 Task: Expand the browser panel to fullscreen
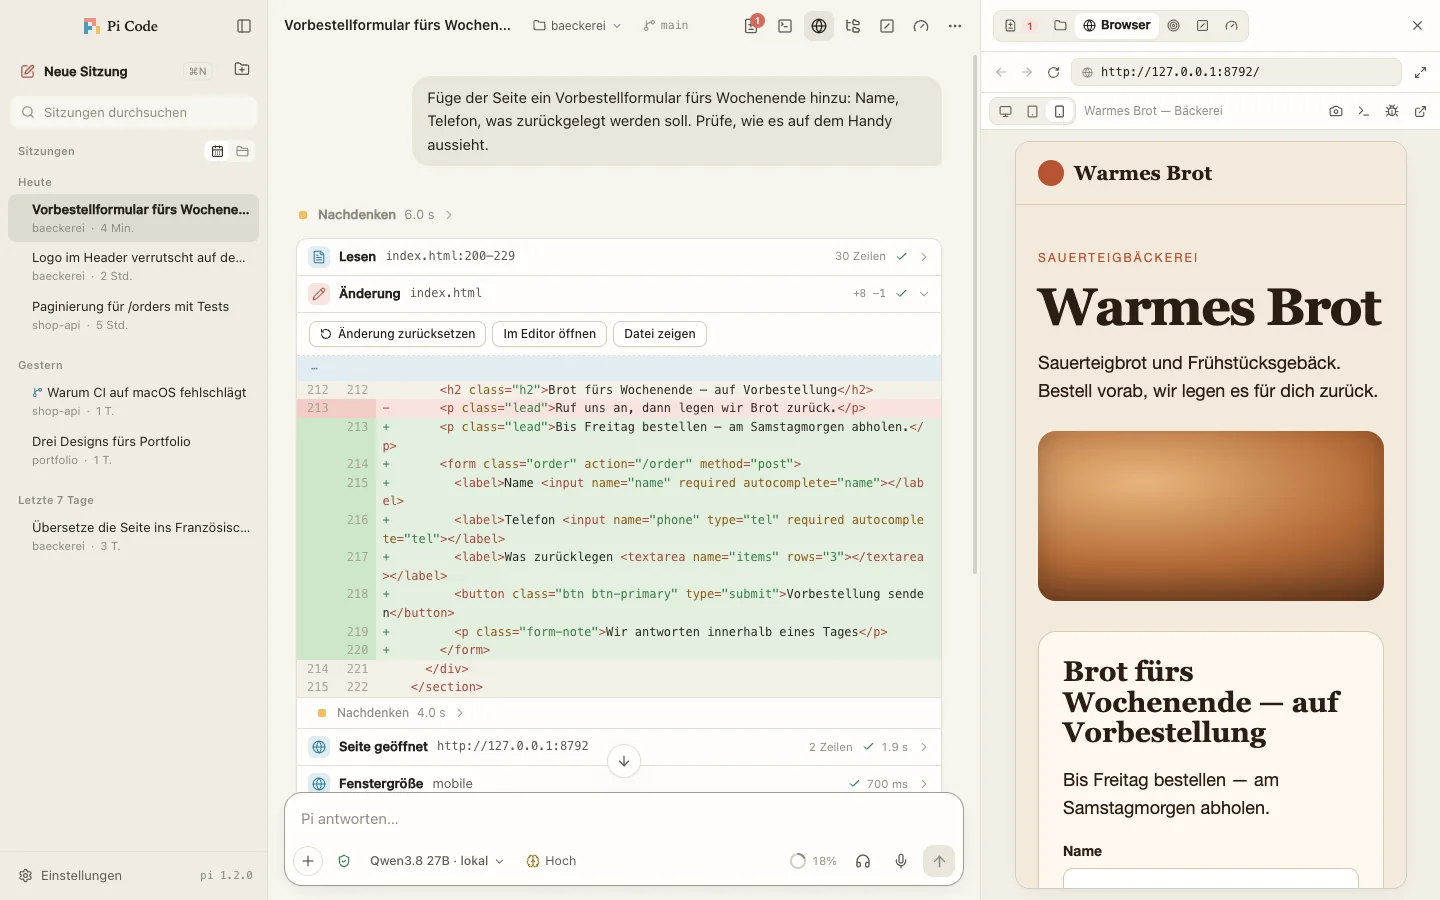(1420, 72)
